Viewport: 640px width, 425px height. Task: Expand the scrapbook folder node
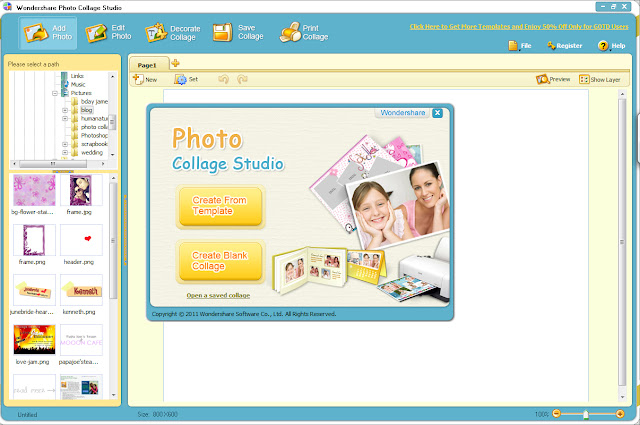[x=65, y=144]
